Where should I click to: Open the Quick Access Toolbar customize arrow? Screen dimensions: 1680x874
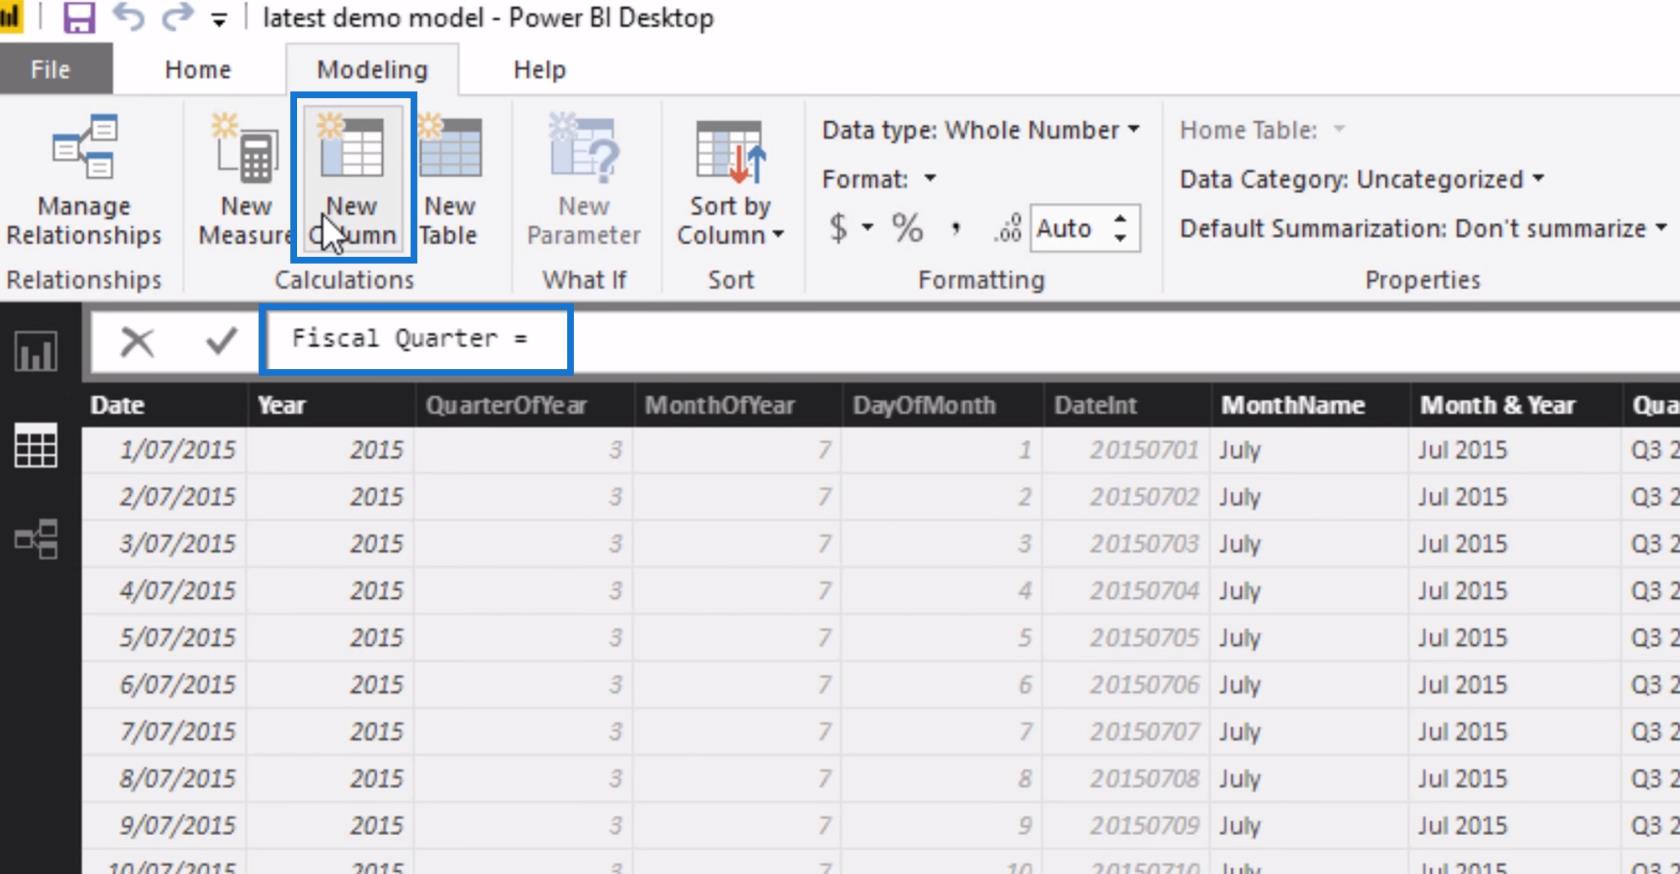click(x=219, y=19)
